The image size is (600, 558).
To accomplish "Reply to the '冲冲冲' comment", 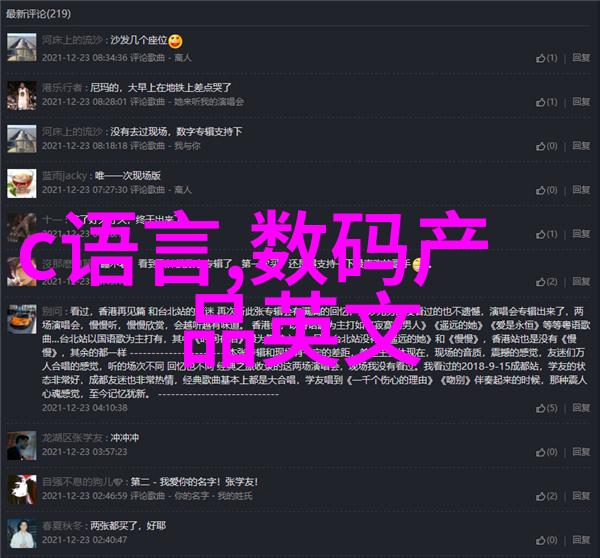I will coord(581,452).
